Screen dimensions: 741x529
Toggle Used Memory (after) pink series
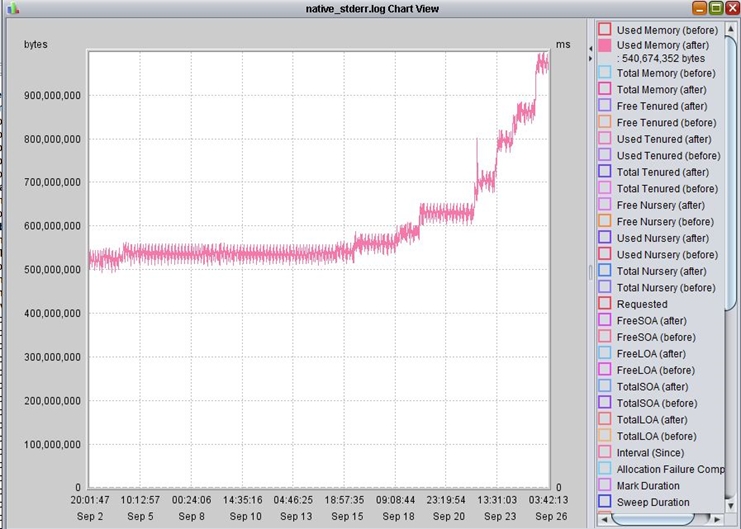pyautogui.click(x=604, y=45)
